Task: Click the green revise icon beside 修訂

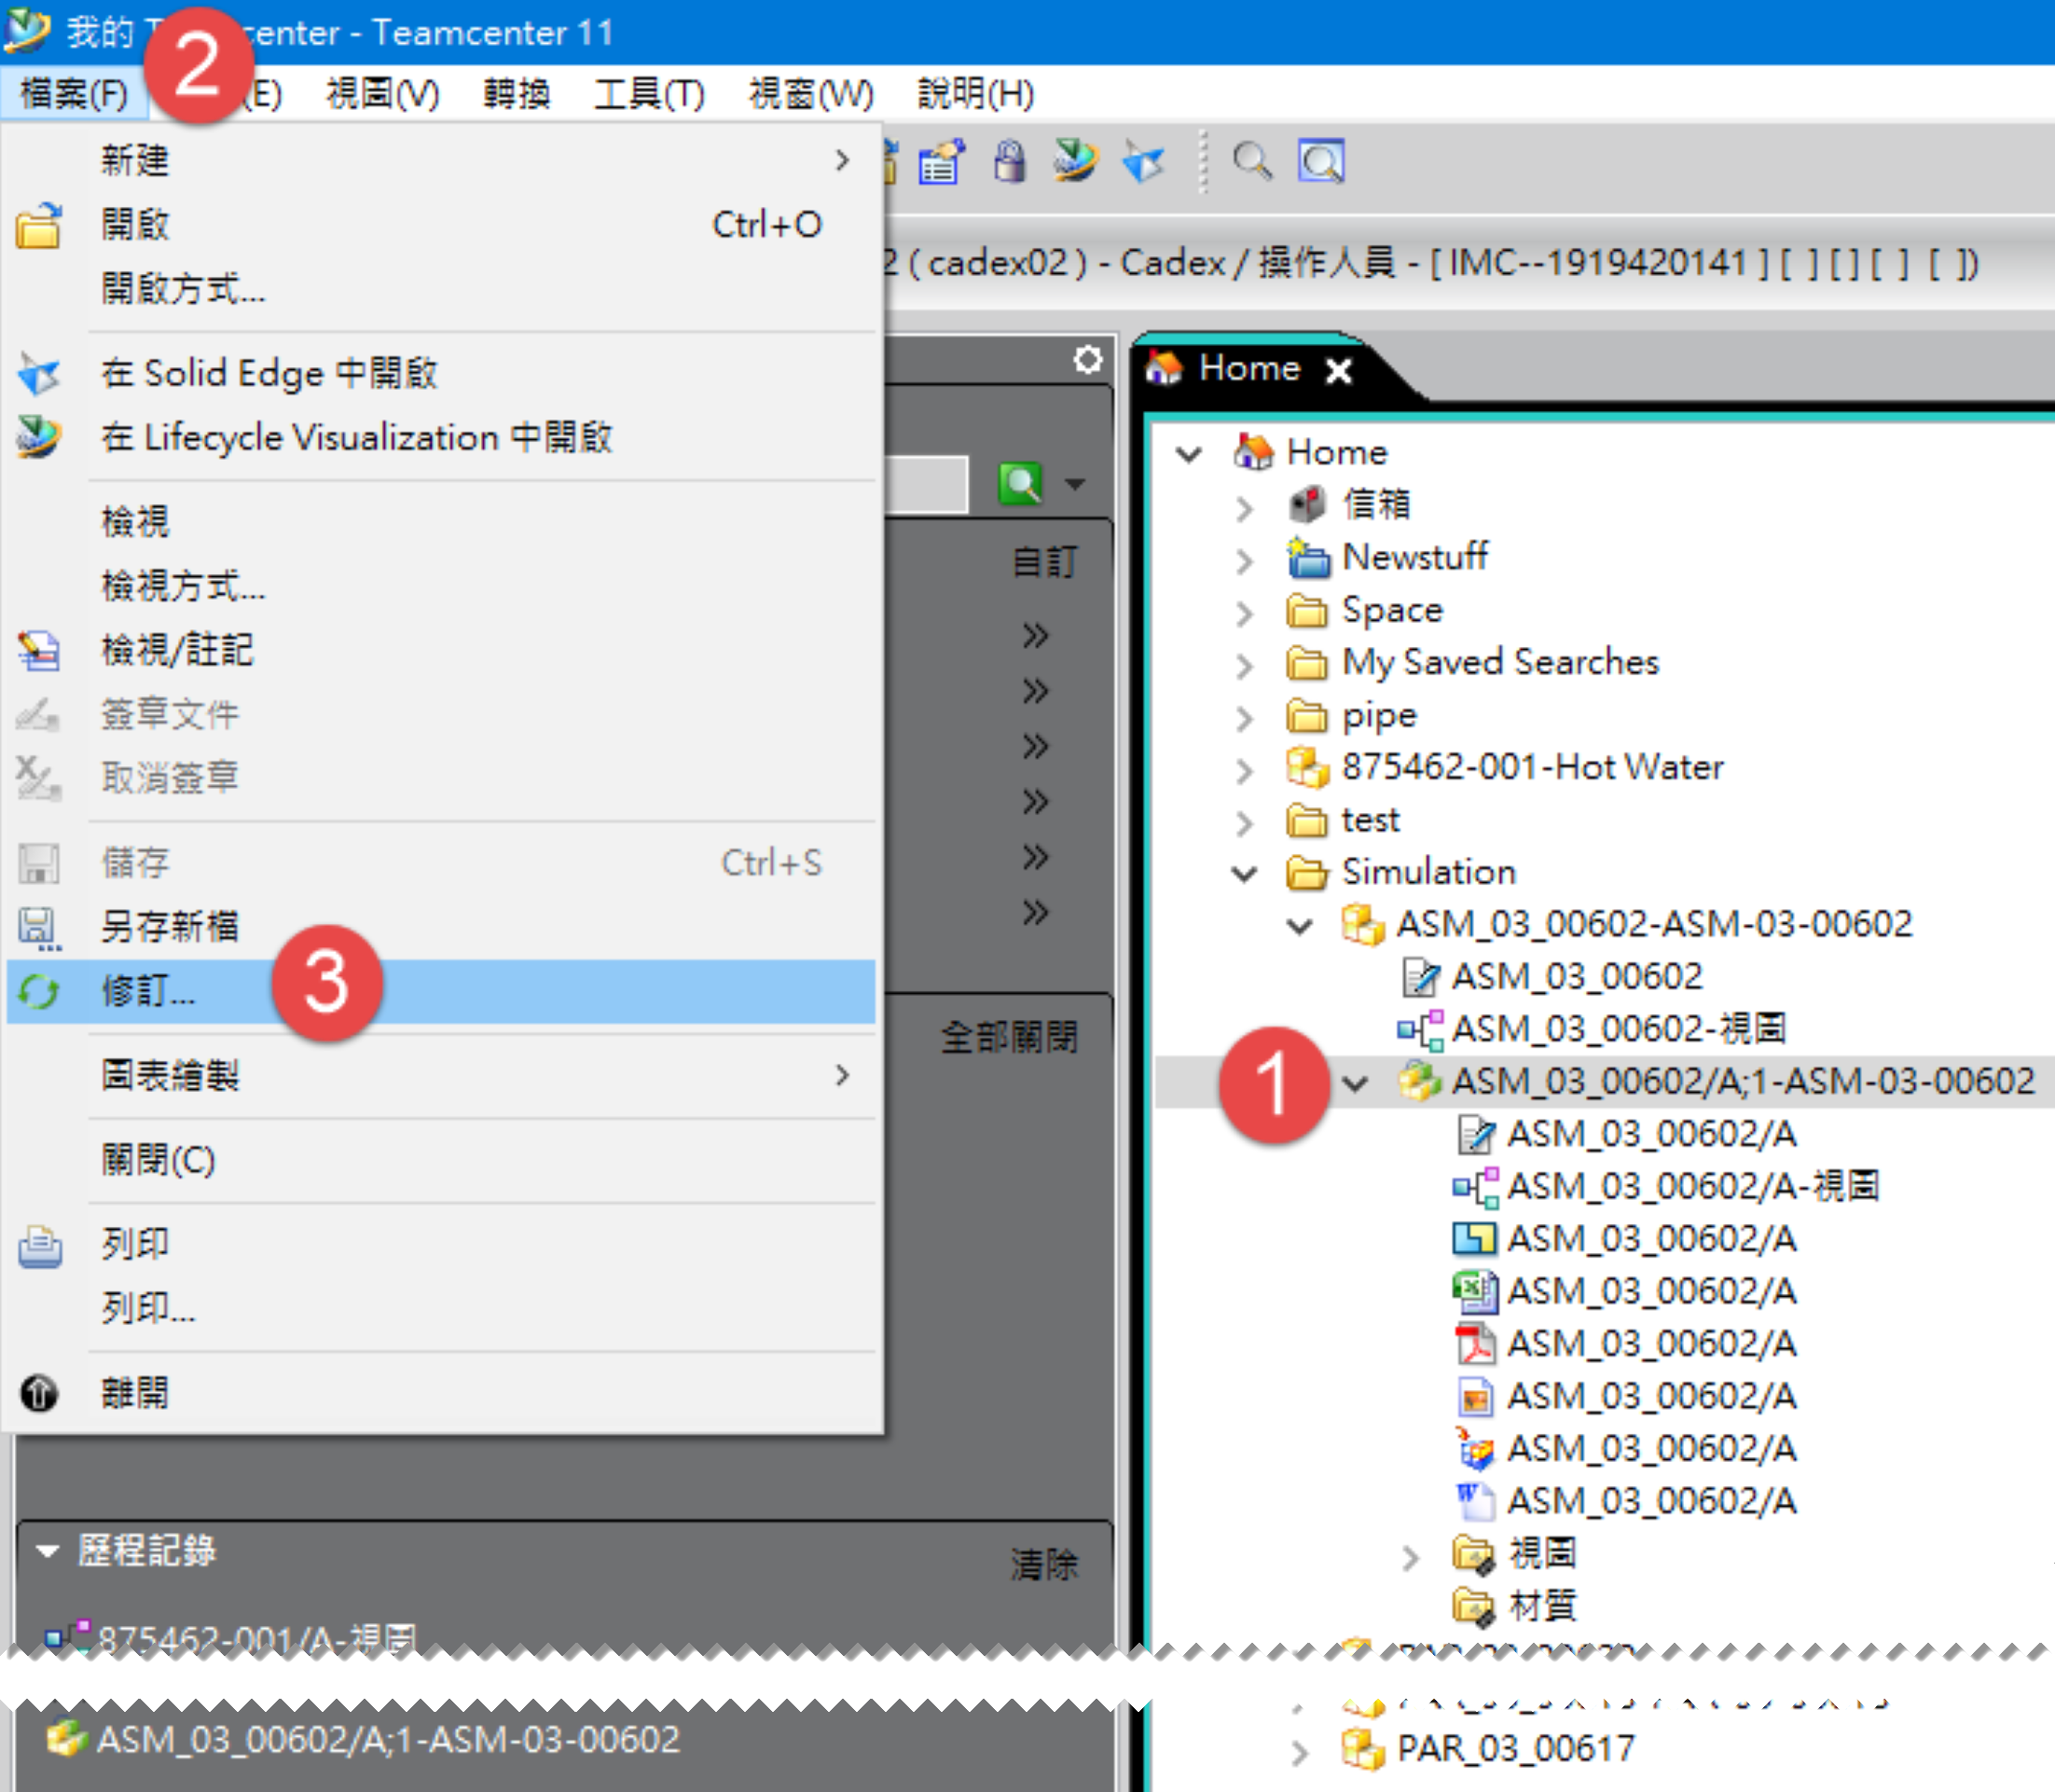Action: click(x=39, y=992)
